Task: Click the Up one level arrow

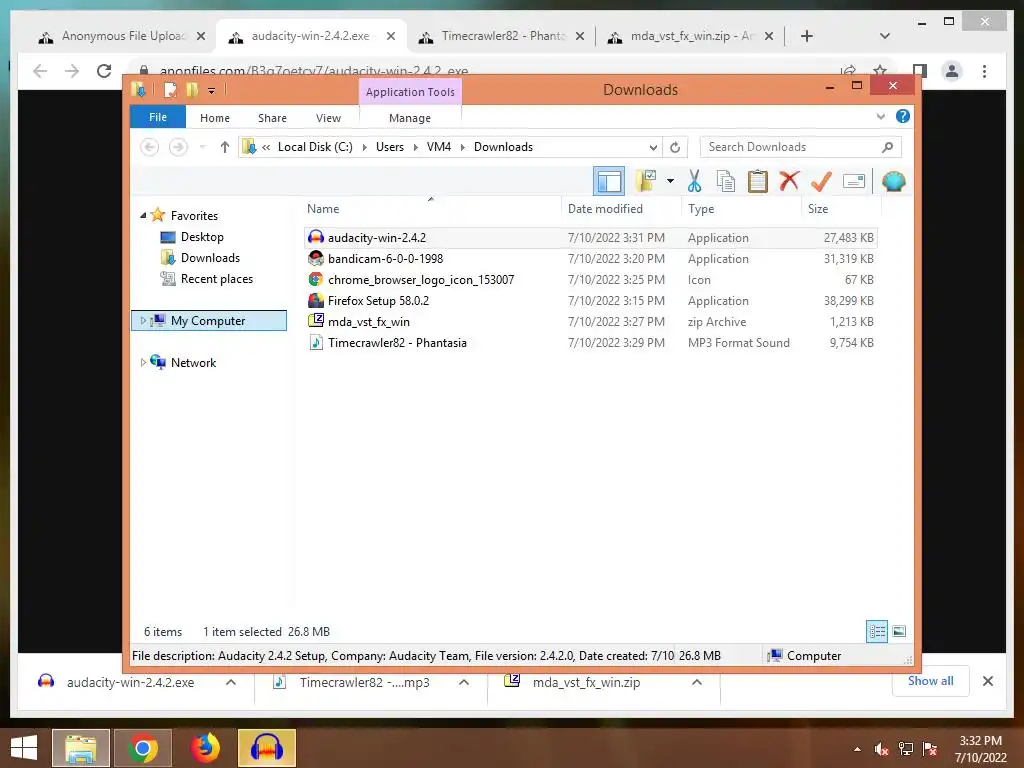Action: (225, 147)
